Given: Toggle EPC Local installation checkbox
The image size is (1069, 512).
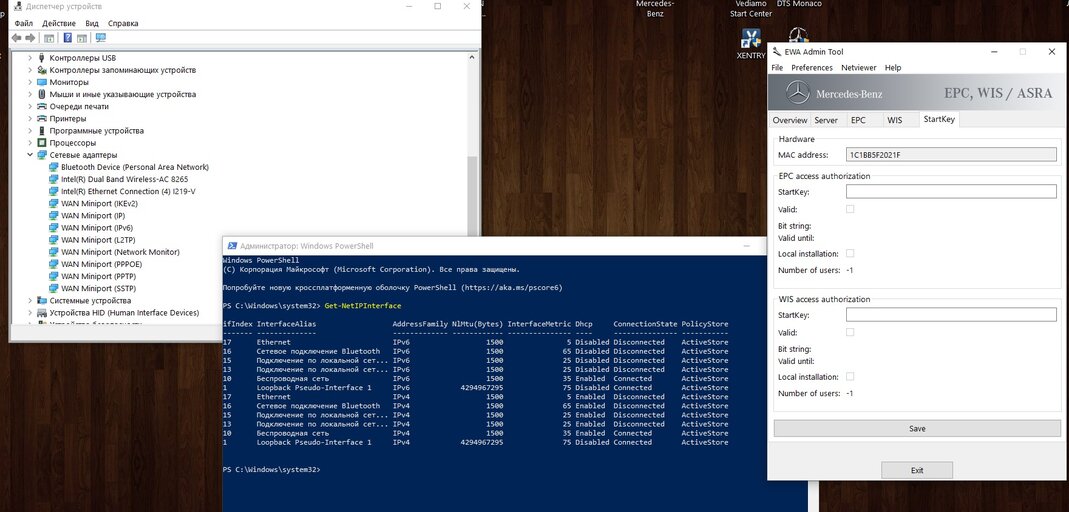Looking at the screenshot, I should (x=850, y=254).
